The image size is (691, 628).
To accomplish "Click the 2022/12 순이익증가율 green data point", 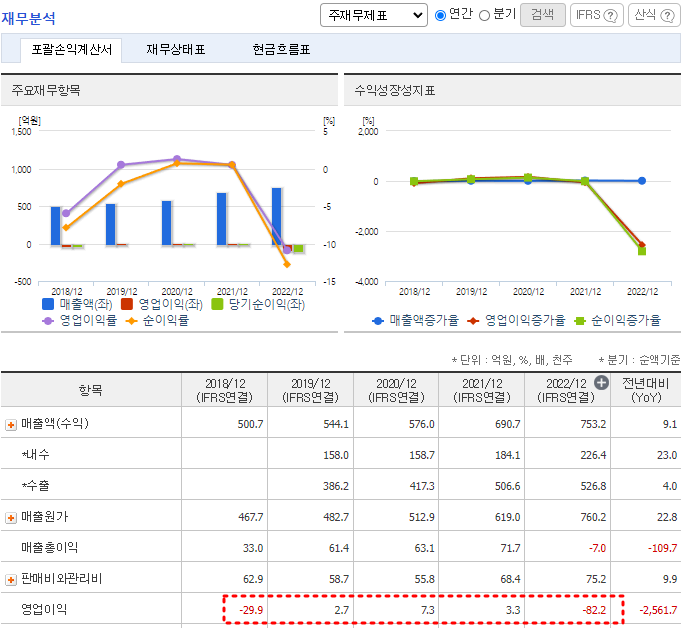I will pos(642,251).
